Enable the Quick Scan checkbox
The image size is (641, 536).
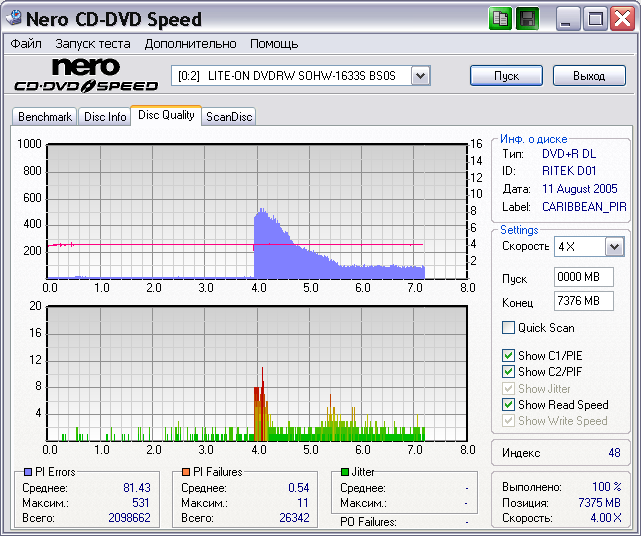click(509, 328)
